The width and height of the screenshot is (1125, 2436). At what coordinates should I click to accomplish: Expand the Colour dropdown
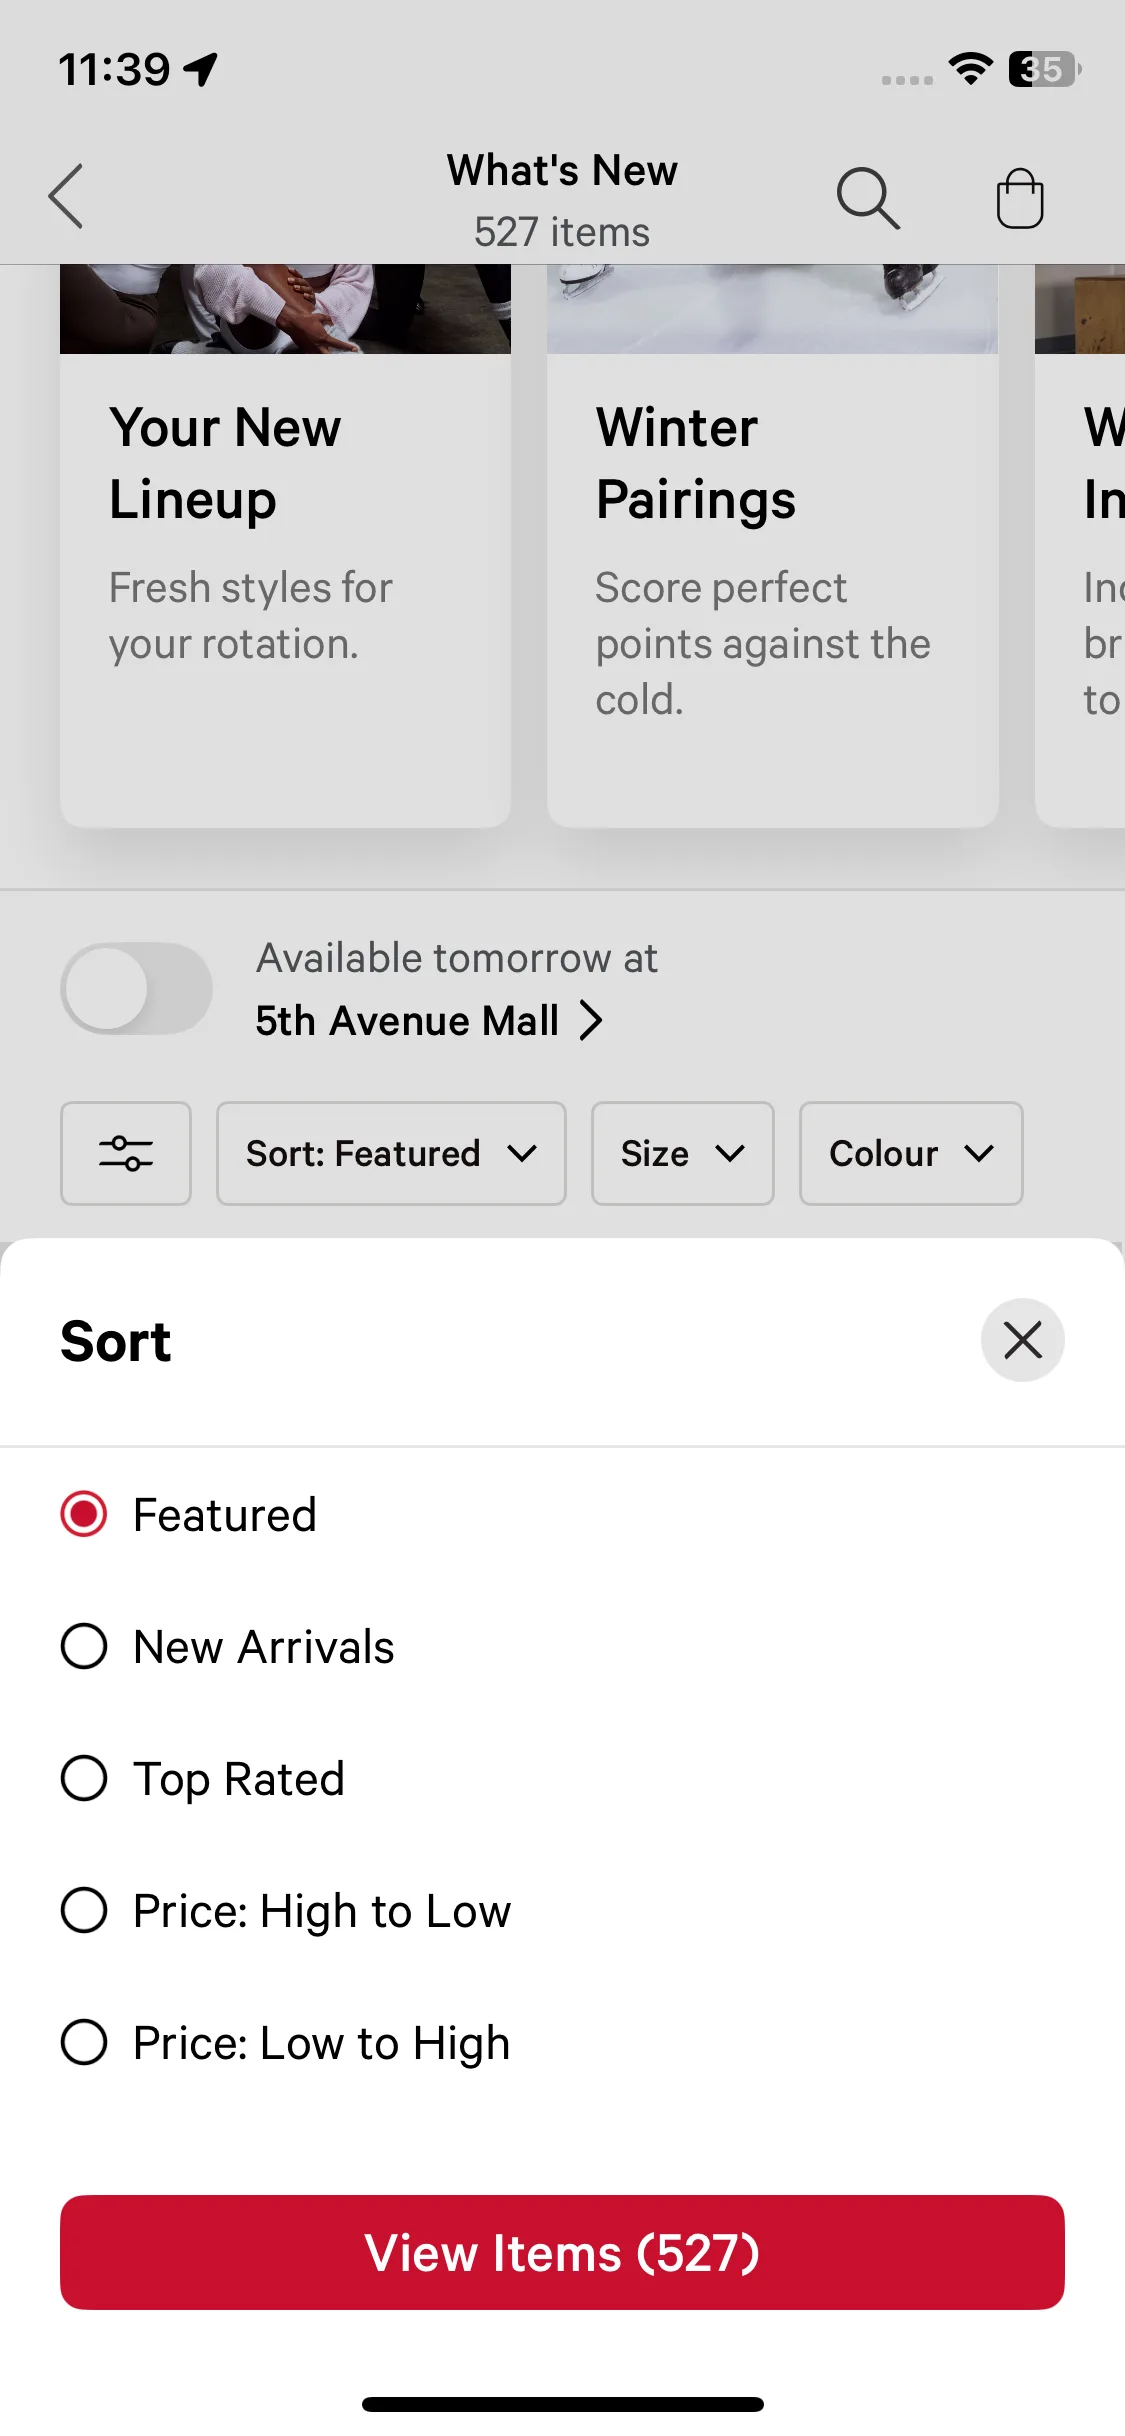click(x=910, y=1153)
